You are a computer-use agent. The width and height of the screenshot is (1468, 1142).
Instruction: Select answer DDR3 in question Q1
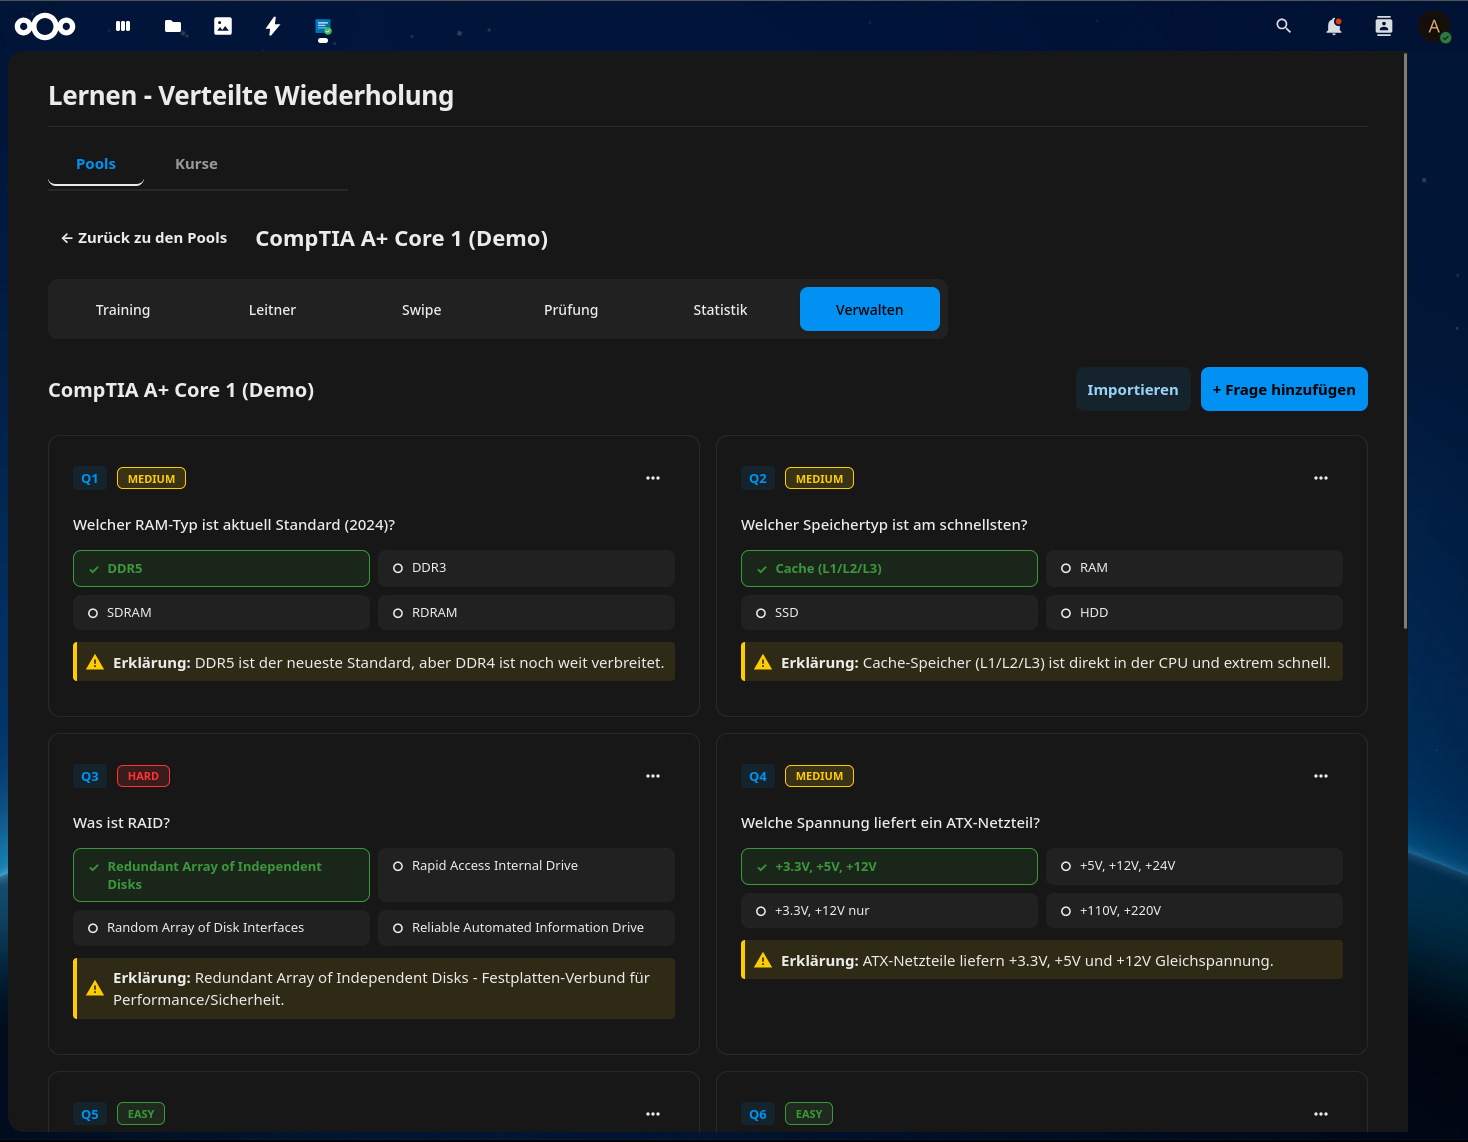pyautogui.click(x=526, y=568)
